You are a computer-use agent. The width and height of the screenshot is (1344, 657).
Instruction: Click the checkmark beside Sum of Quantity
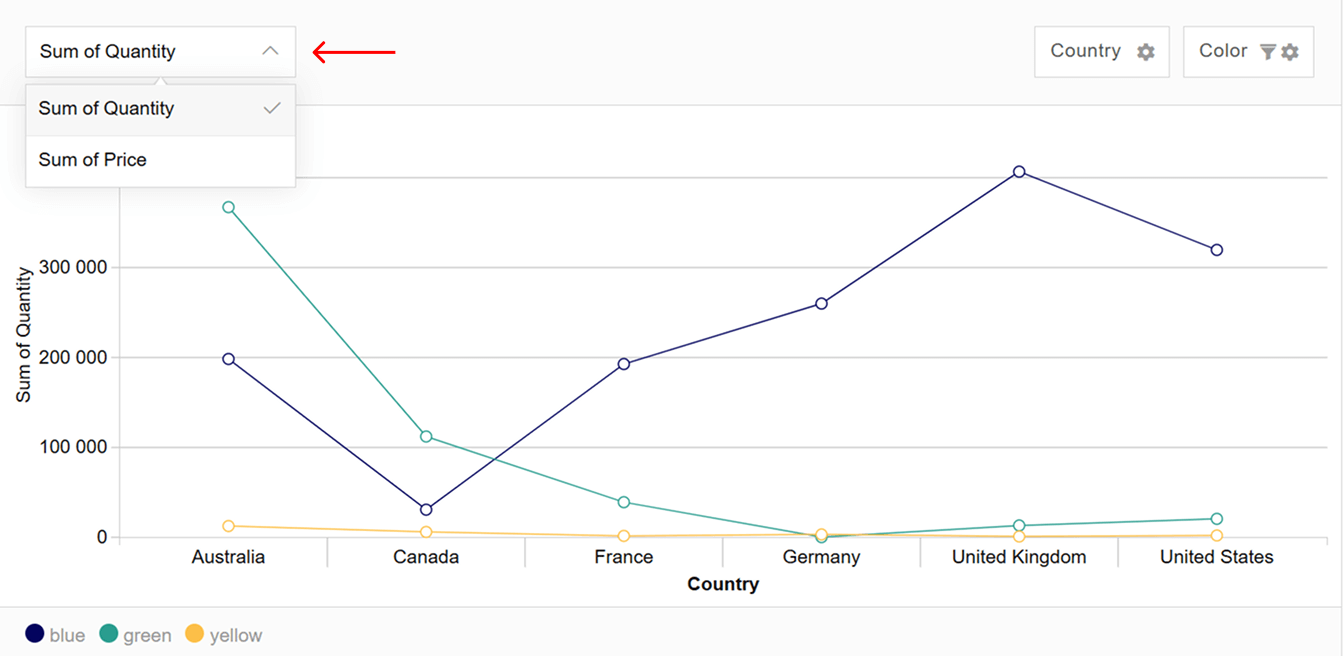point(272,109)
